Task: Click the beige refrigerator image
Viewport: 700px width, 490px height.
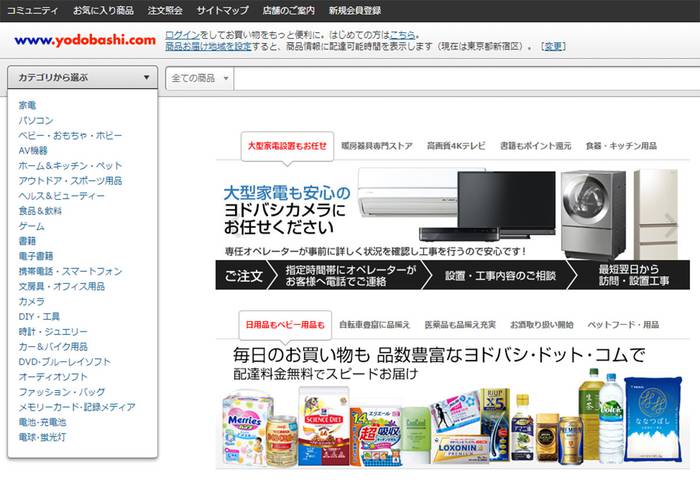Action: (x=656, y=215)
